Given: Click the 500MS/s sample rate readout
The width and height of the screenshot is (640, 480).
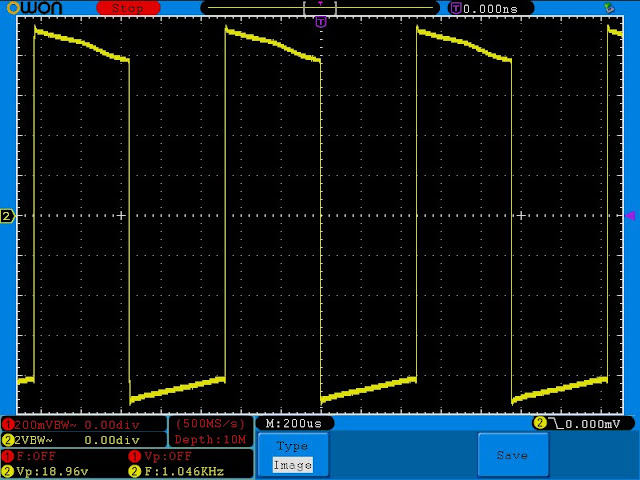Looking at the screenshot, I should coord(211,424).
